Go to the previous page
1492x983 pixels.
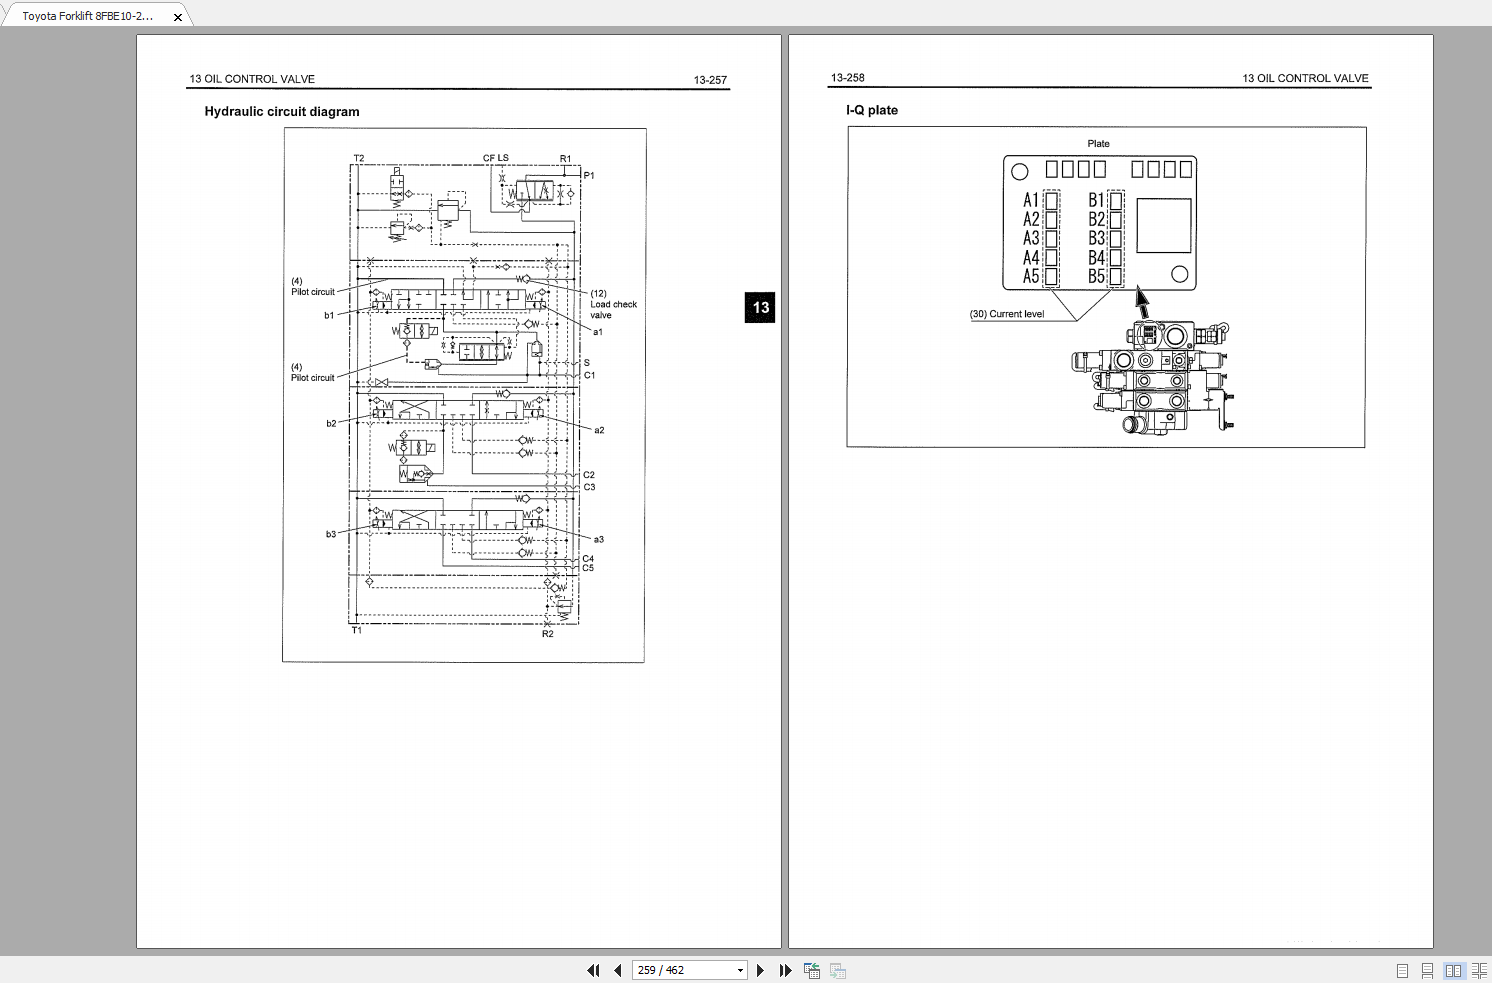(x=618, y=970)
